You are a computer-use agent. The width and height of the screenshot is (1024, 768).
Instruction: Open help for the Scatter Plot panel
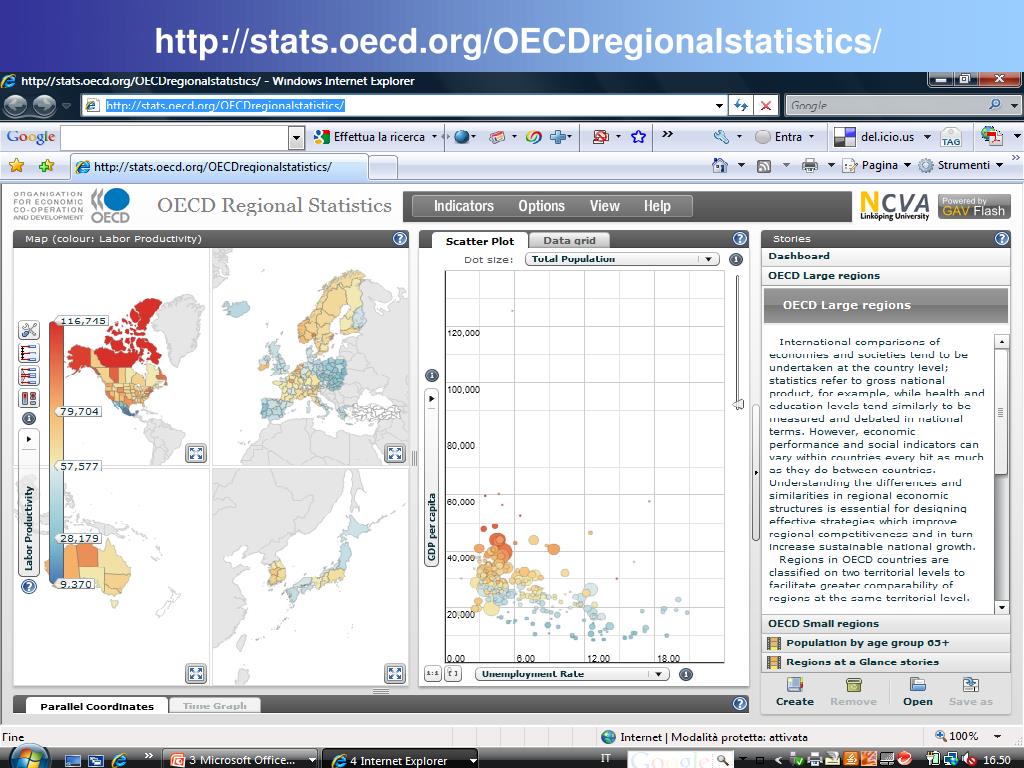pos(739,239)
